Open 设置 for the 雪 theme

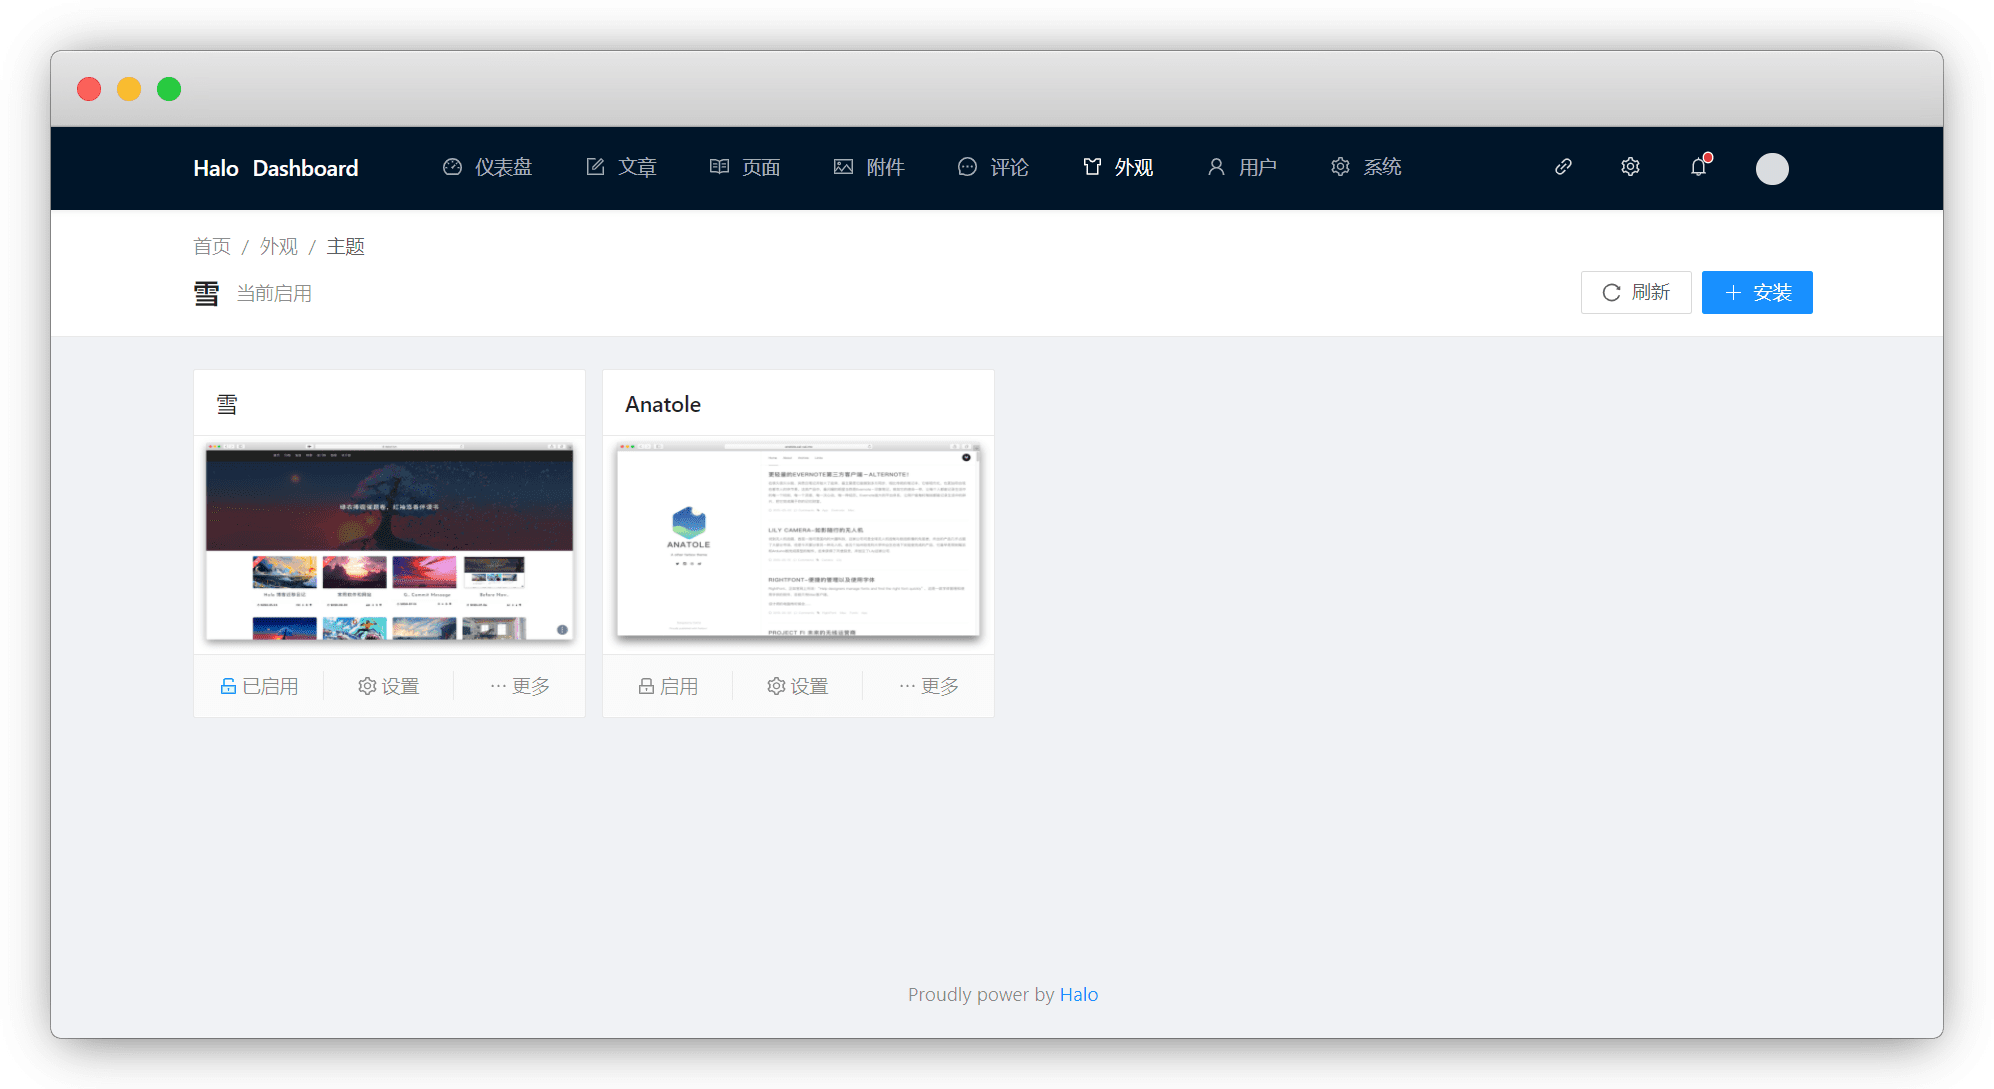[x=388, y=686]
